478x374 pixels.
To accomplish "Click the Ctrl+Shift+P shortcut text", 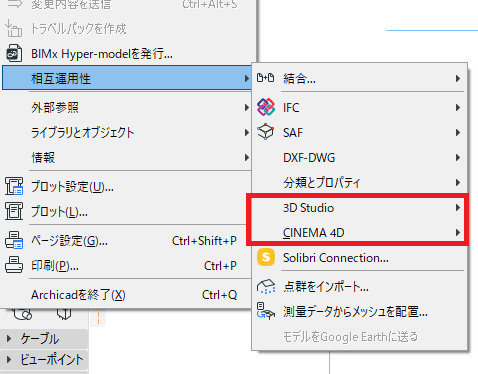I will coord(204,240).
